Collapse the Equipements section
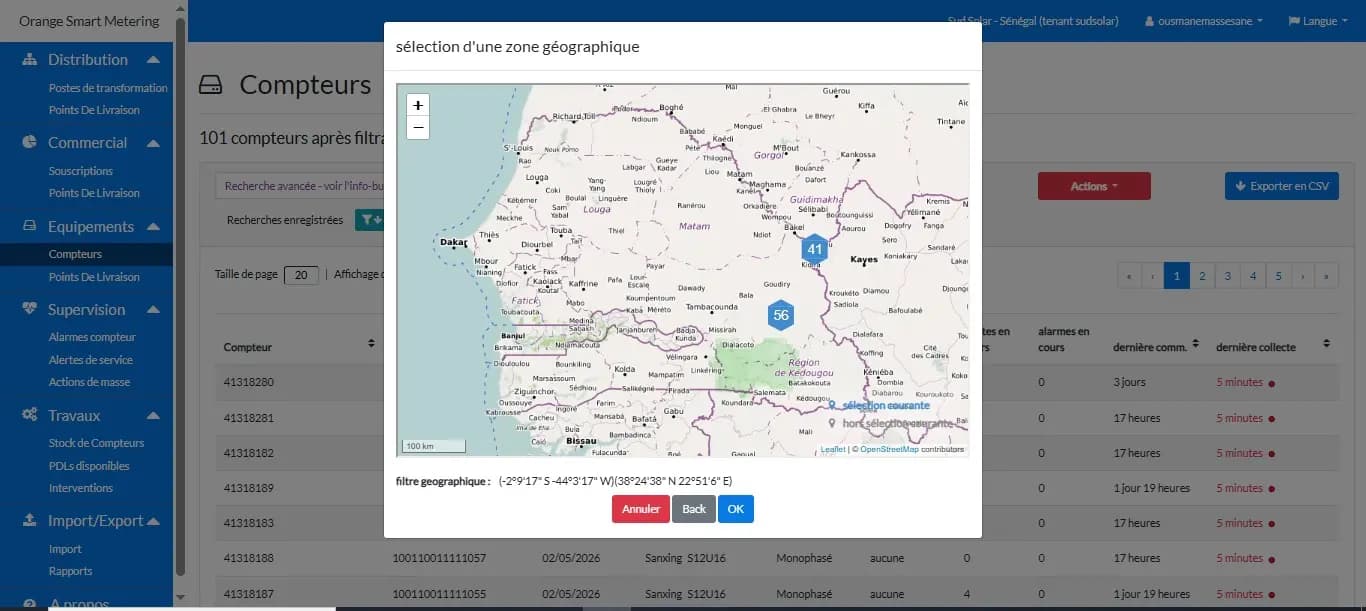This screenshot has height=611, width=1366. pyautogui.click(x=153, y=227)
